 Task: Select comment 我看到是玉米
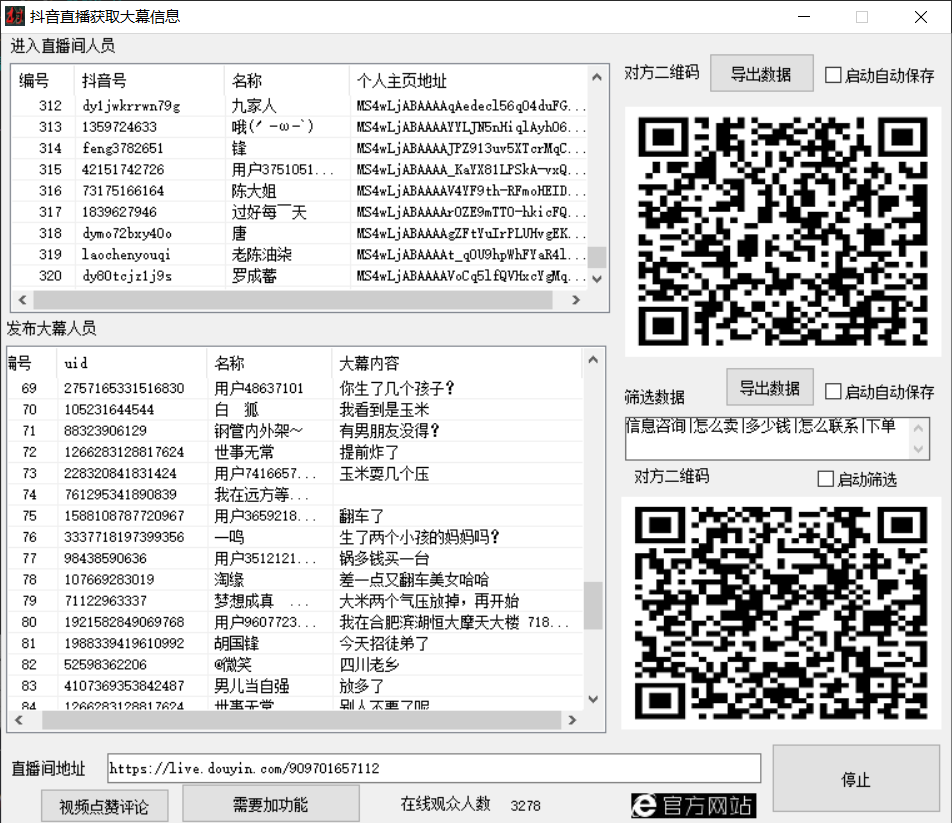pyautogui.click(x=295, y=409)
